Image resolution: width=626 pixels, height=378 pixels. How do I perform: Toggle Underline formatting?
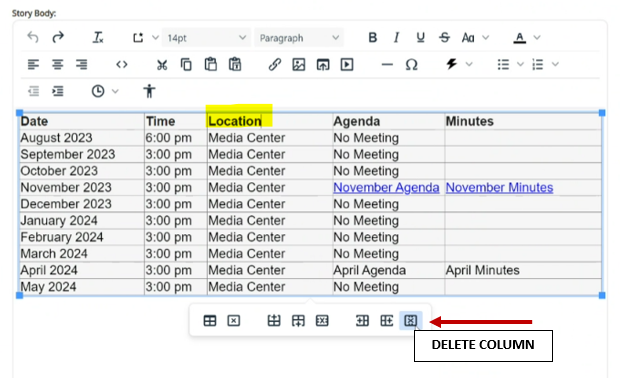420,38
